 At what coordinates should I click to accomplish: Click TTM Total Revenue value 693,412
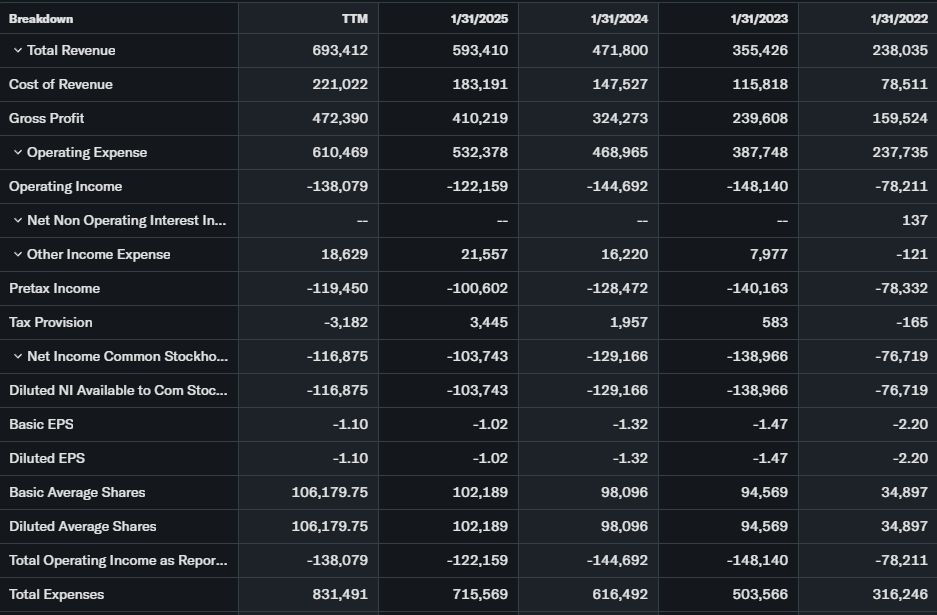pos(340,51)
